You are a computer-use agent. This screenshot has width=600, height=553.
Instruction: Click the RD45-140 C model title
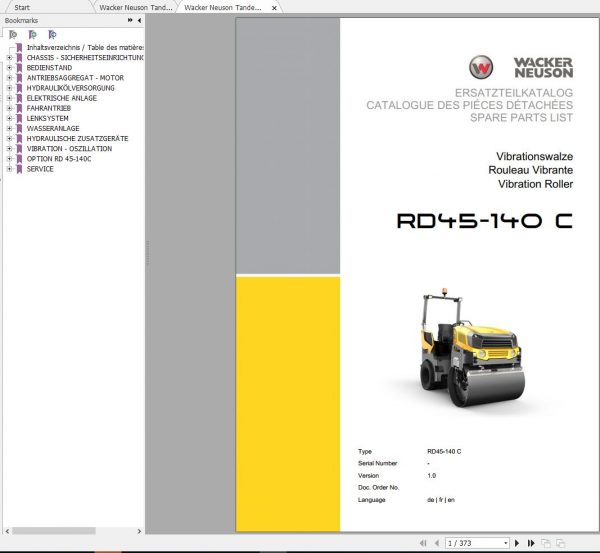click(485, 221)
